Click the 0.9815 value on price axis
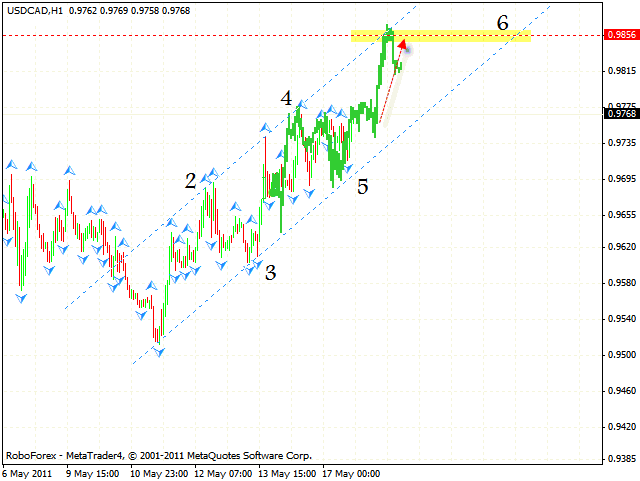 pyautogui.click(x=620, y=71)
